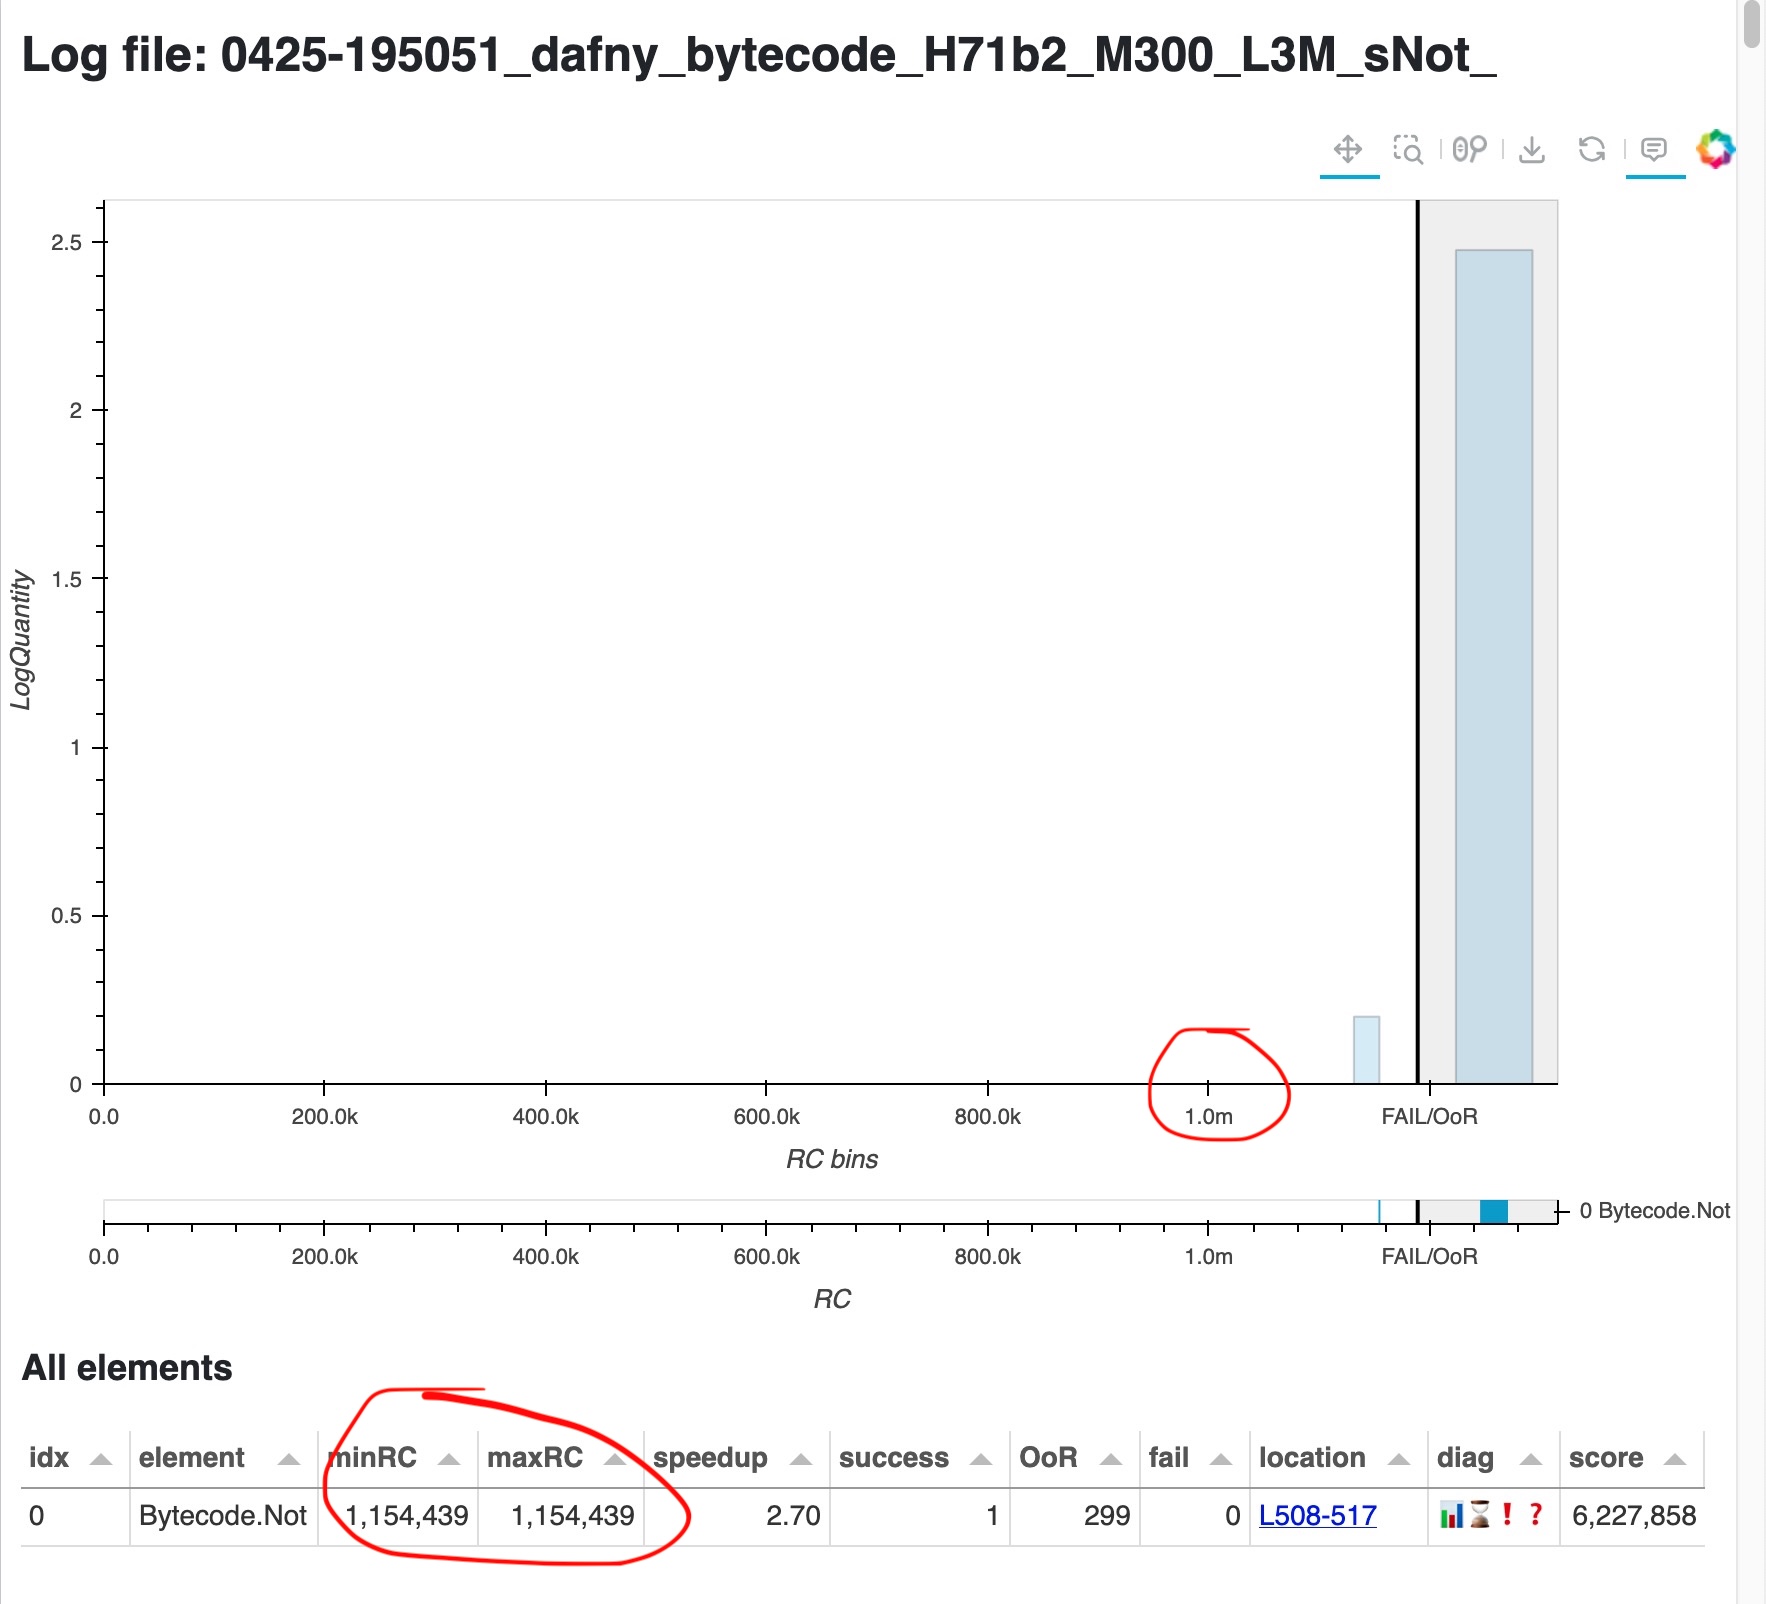The width and height of the screenshot is (1766, 1604).
Task: Select speedup cell 2.70
Action: (736, 1516)
